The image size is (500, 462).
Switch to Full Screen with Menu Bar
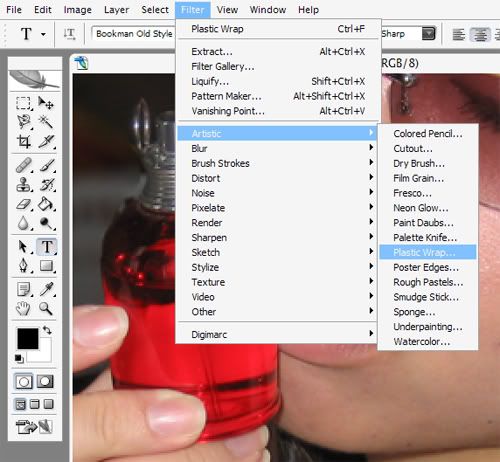pos(35,404)
